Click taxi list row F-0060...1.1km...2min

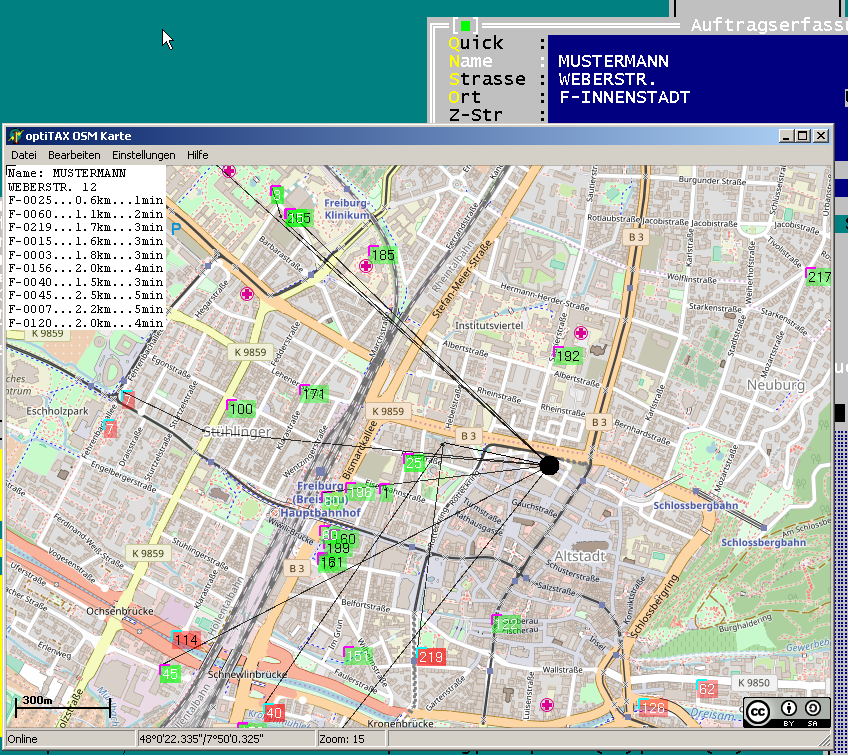85,214
